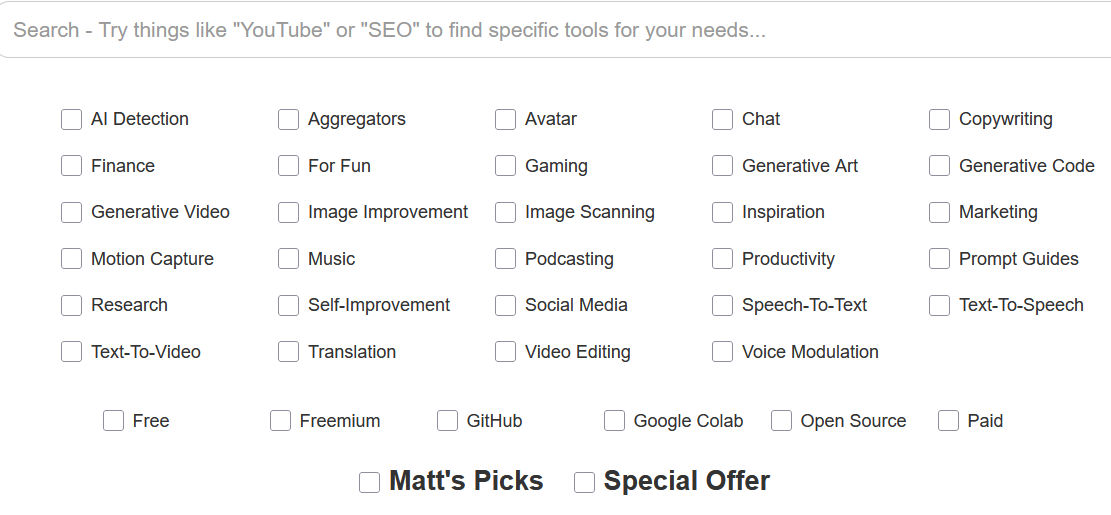Select the GitHub filter checkbox
Screen dimensions: 1111x515
click(x=447, y=421)
